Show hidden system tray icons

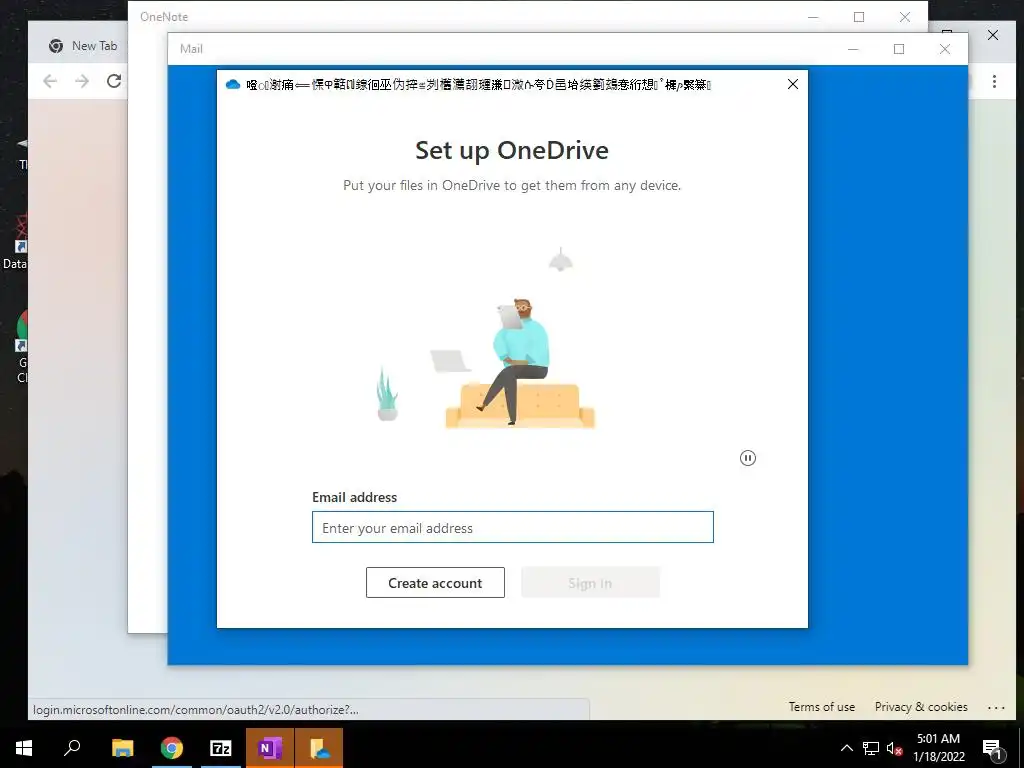846,748
